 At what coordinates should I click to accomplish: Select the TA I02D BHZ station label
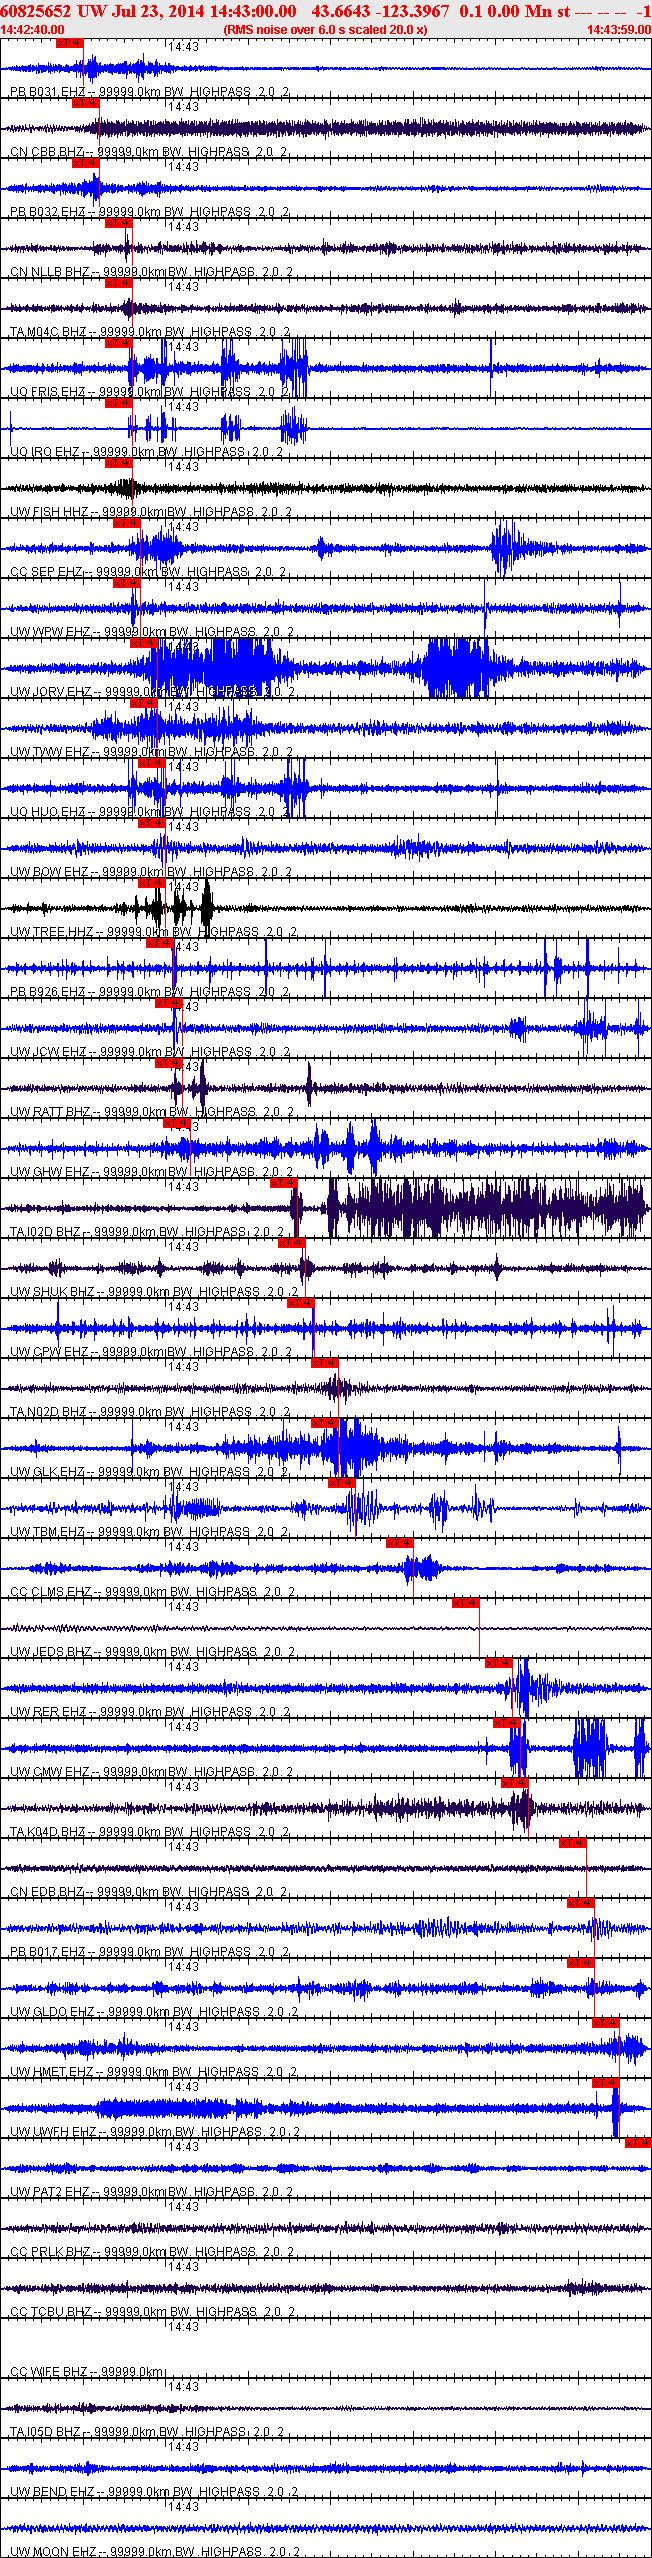click(148, 1232)
